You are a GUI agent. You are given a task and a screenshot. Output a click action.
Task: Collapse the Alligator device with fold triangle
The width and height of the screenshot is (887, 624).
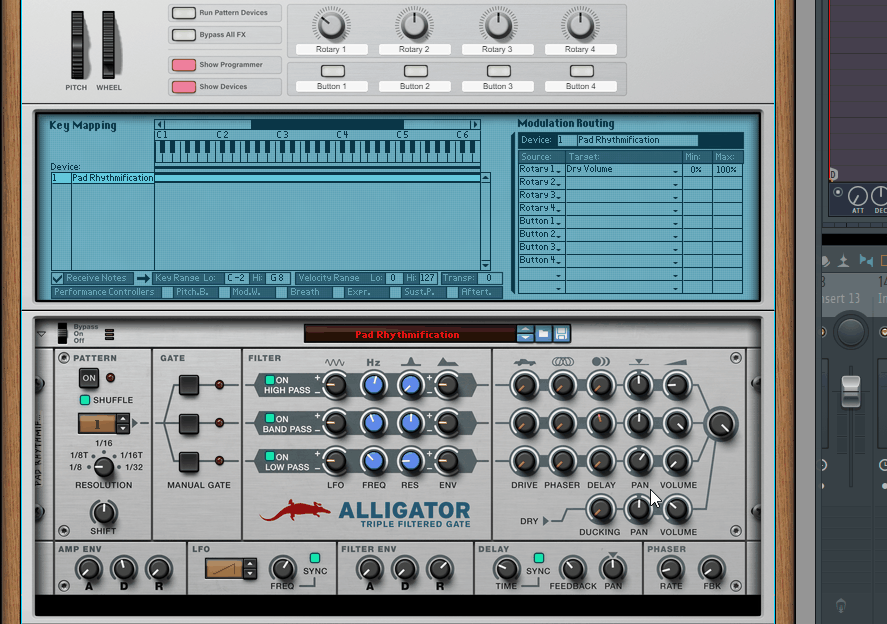pyautogui.click(x=41, y=334)
